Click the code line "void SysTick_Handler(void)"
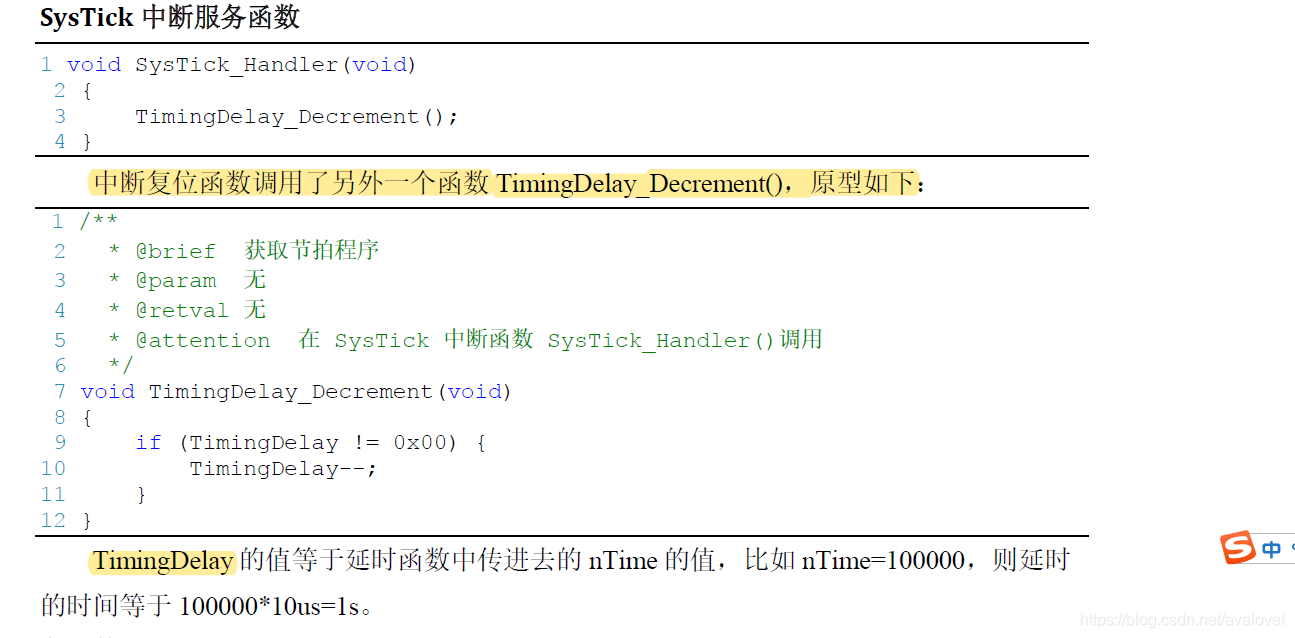Viewport: 1295px width, 638px height. [241, 65]
